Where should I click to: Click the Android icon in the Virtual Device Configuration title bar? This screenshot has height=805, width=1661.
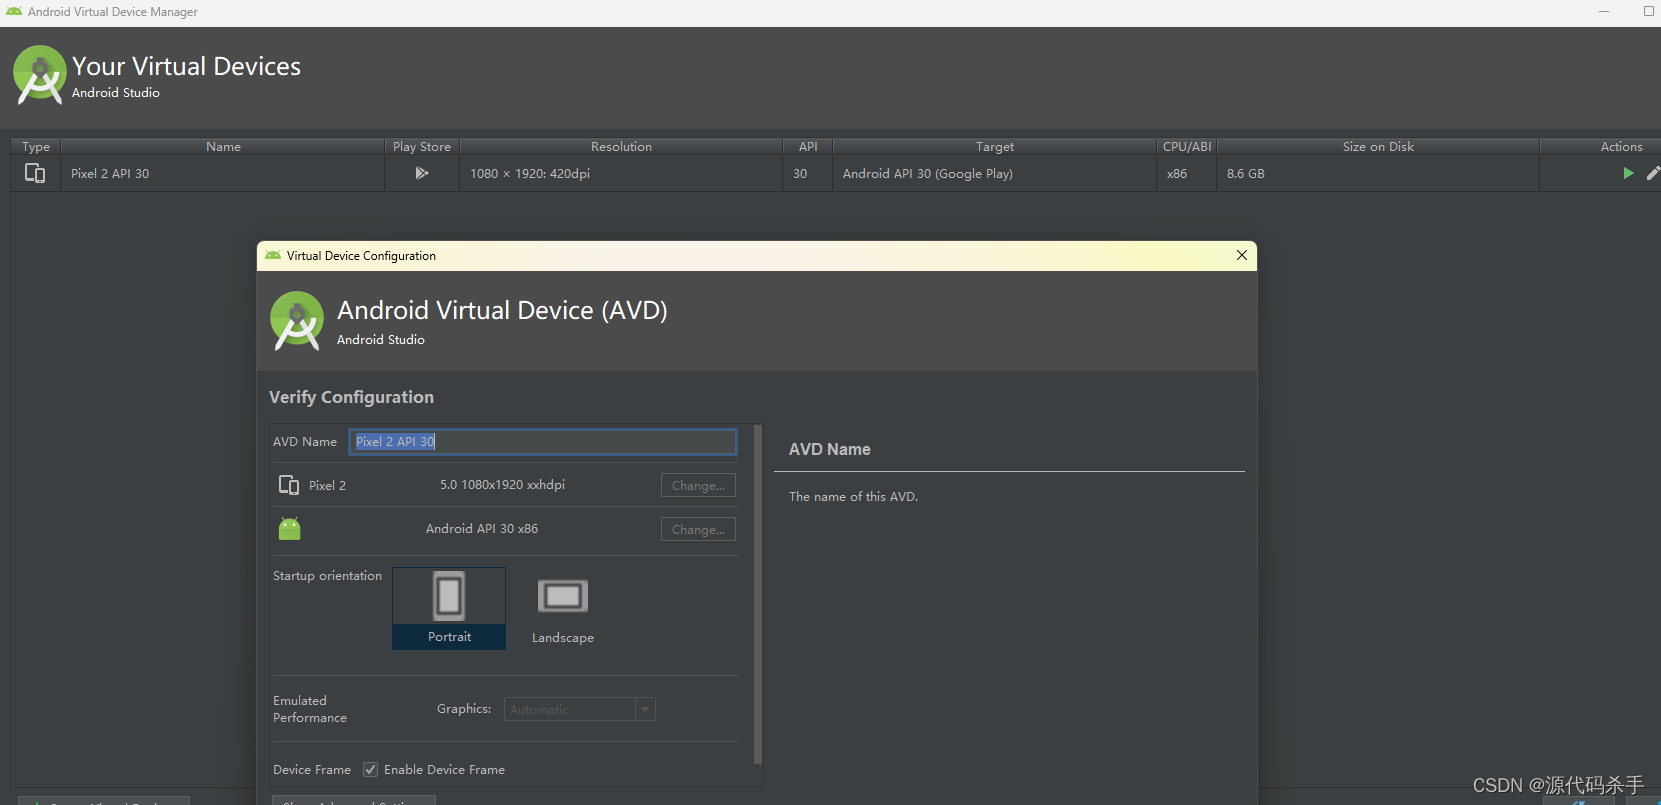tap(273, 256)
